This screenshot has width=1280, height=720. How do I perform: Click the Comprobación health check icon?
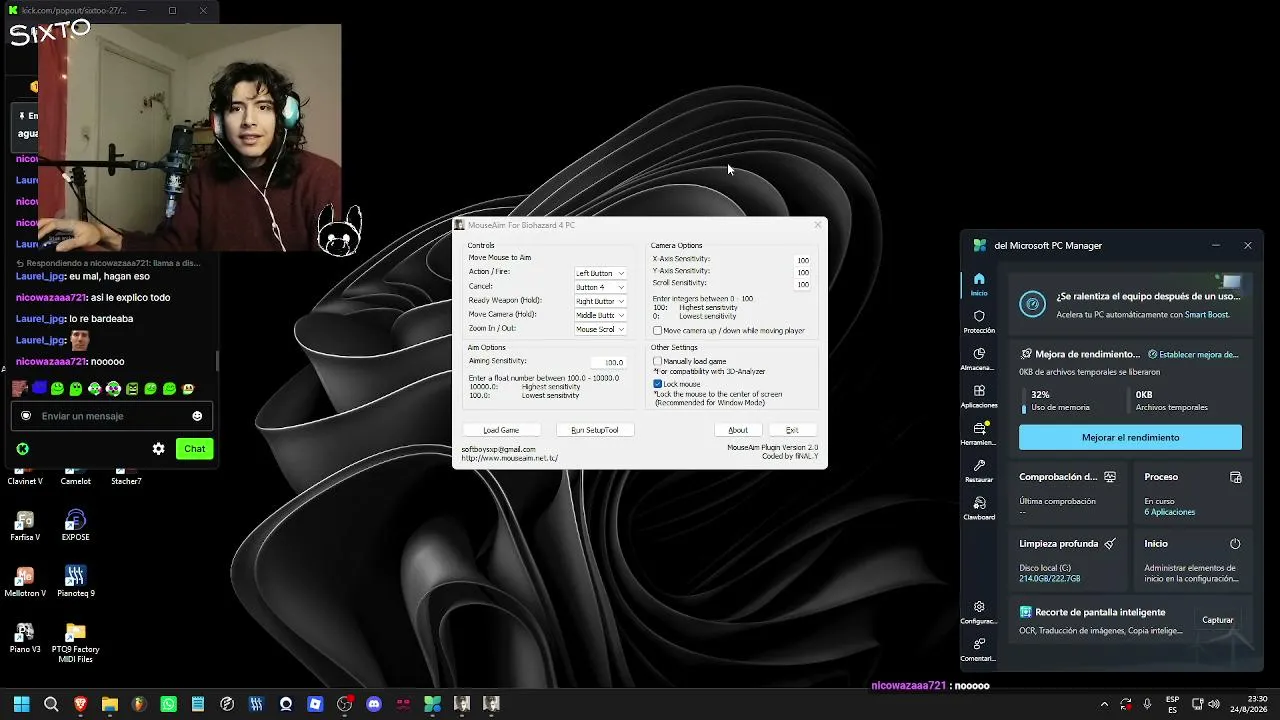pyautogui.click(x=1110, y=477)
